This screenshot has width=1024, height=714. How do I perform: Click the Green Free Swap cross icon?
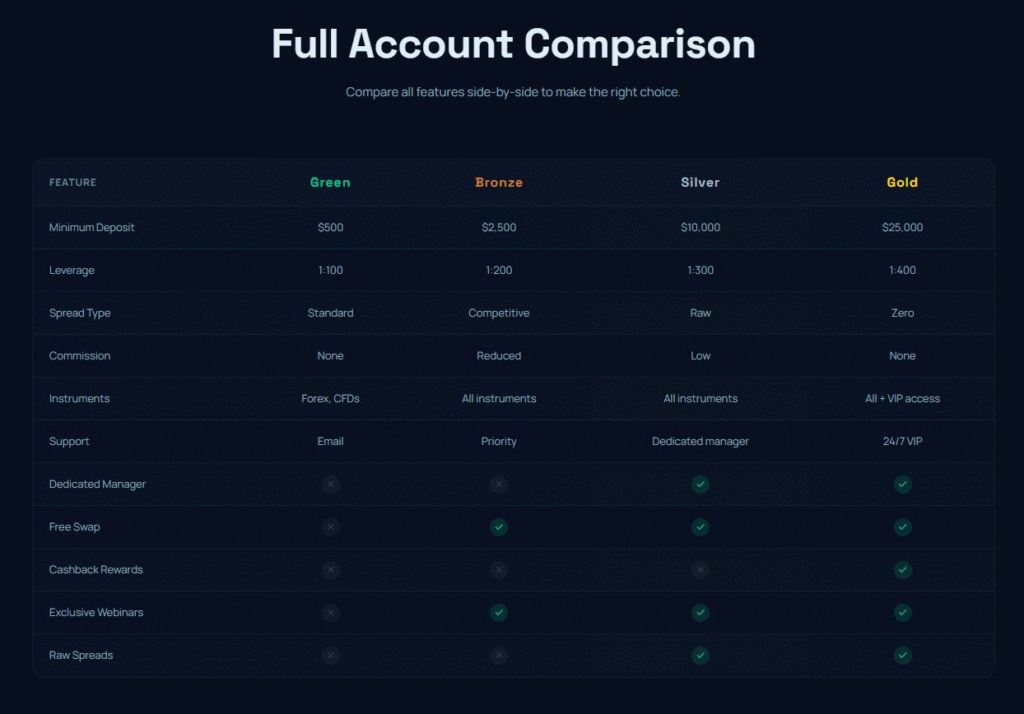tap(330, 527)
